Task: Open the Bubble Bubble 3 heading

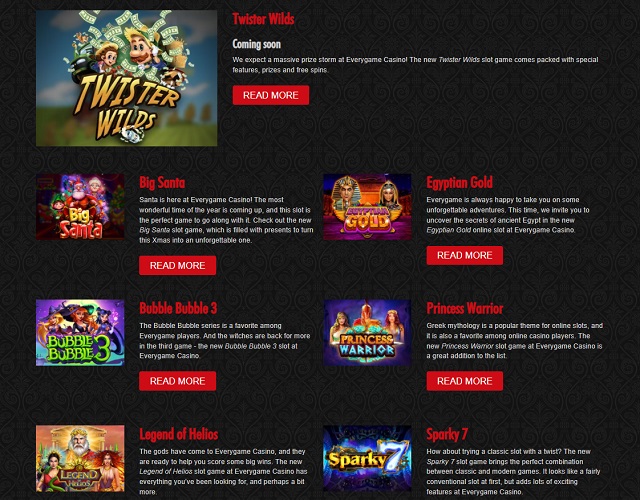Action: 178,308
